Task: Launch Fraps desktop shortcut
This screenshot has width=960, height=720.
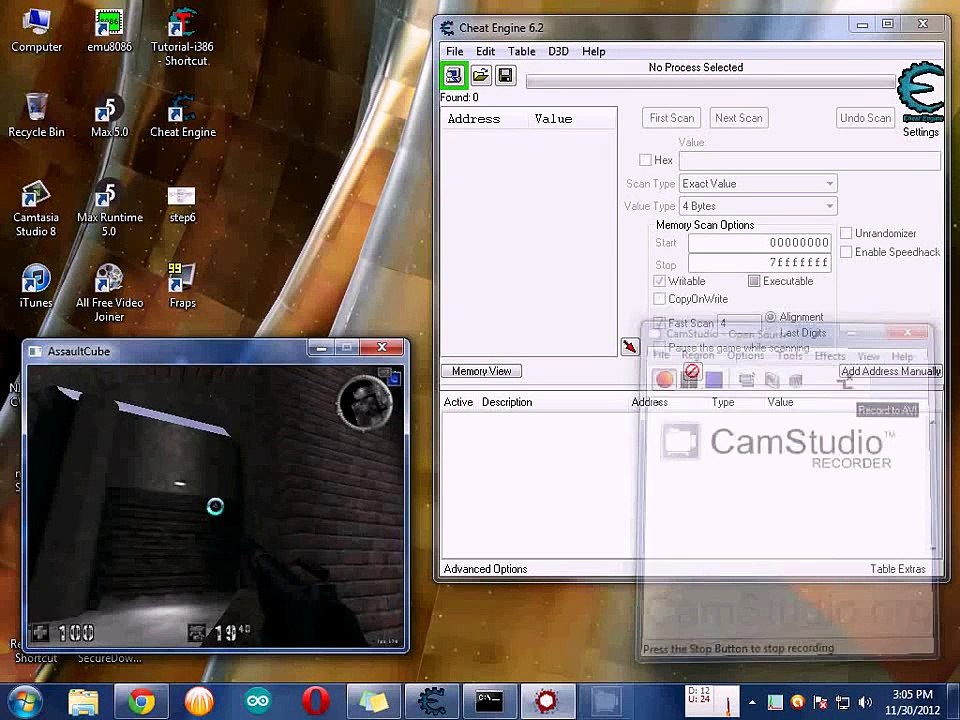Action: (182, 286)
